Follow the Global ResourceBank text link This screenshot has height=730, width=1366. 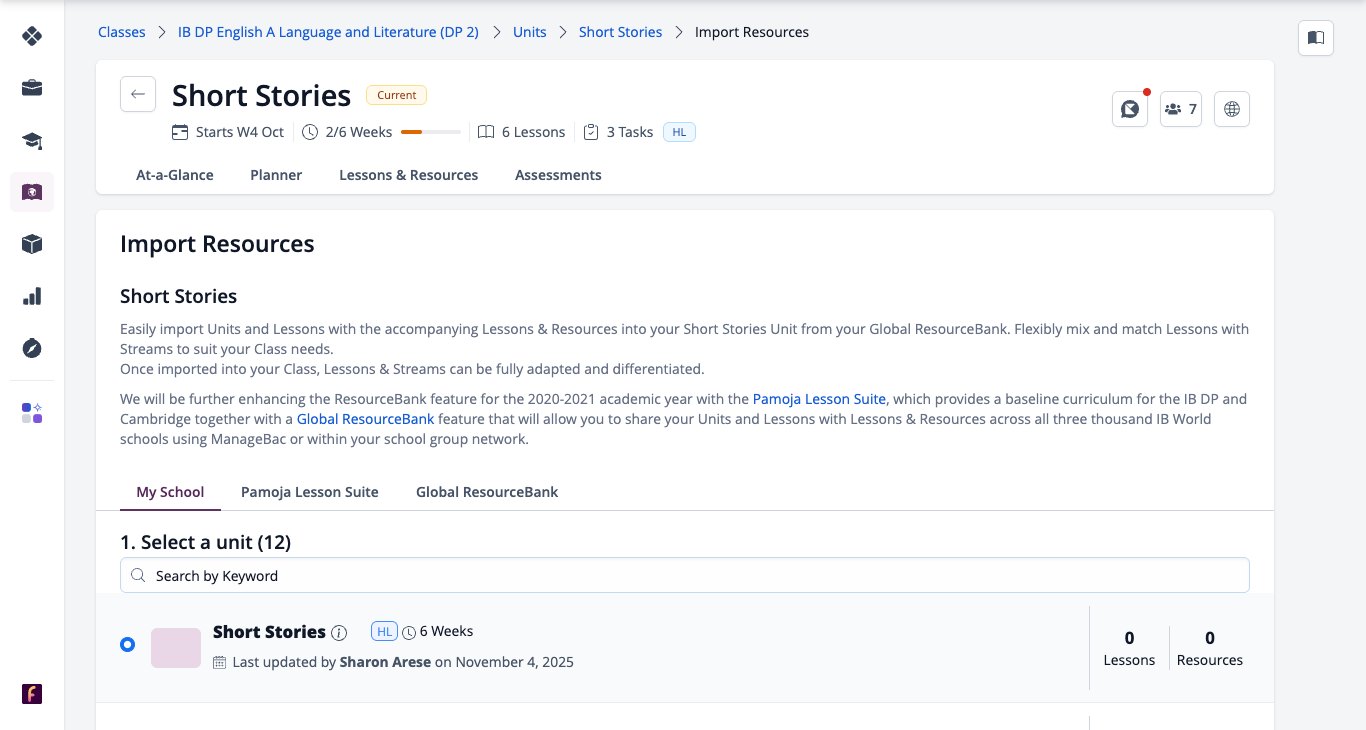pyautogui.click(x=366, y=419)
